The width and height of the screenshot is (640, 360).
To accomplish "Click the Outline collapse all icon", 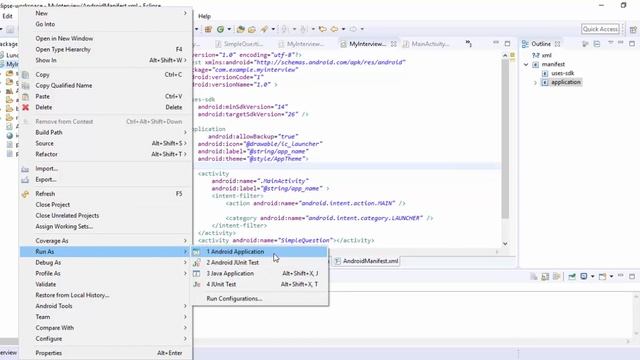I will pos(597,44).
